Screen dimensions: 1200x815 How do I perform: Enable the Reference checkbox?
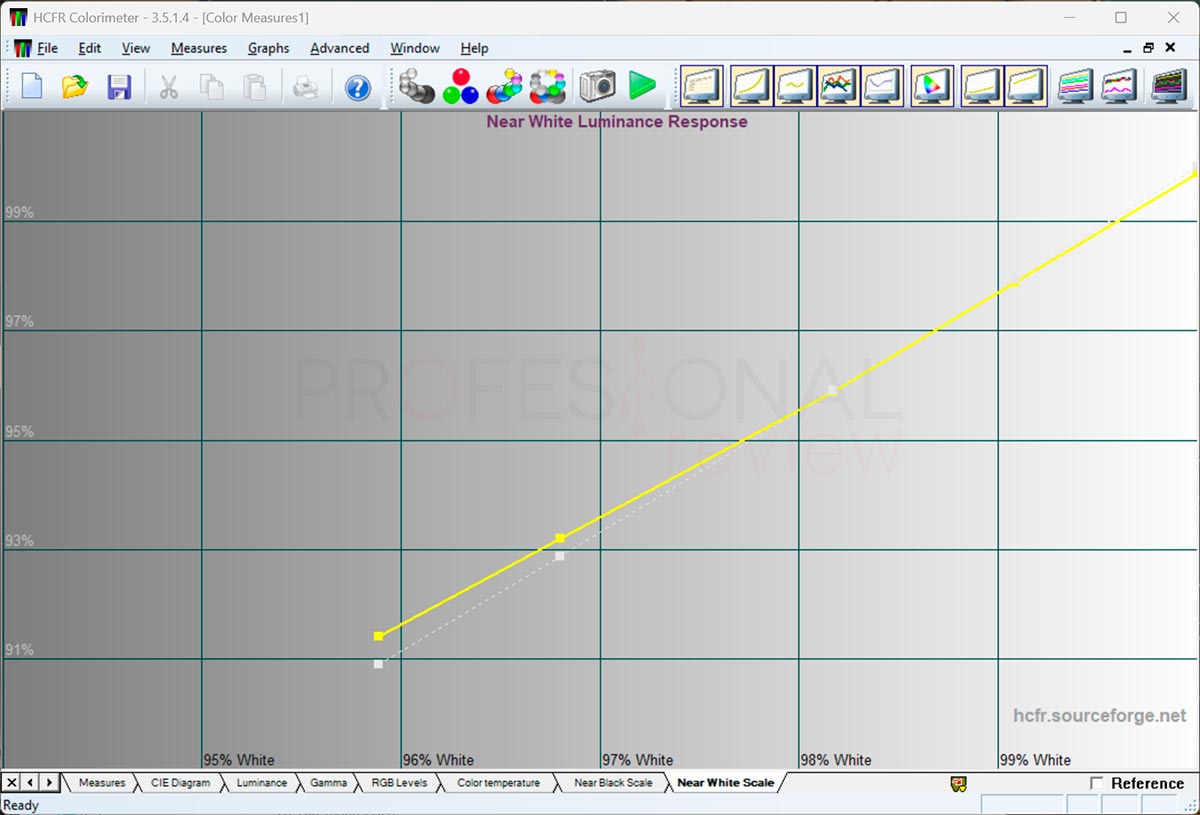click(x=1097, y=783)
